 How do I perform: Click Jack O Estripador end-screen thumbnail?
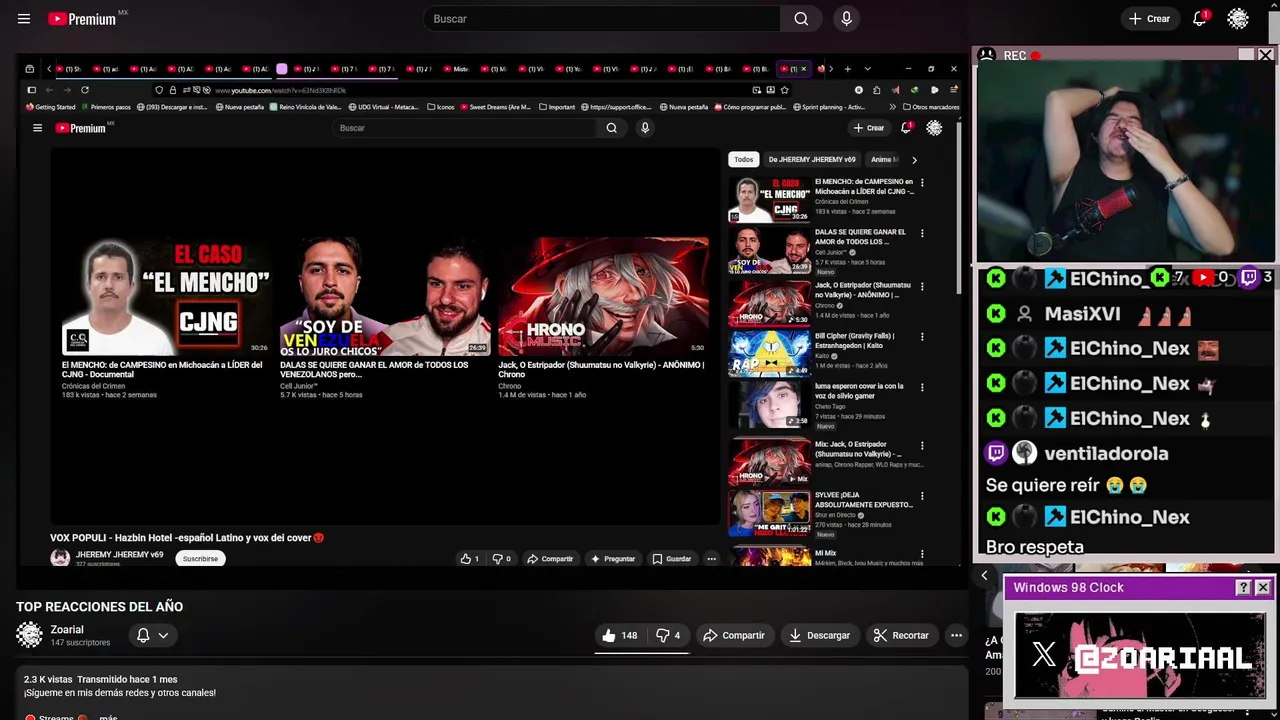[x=603, y=297]
